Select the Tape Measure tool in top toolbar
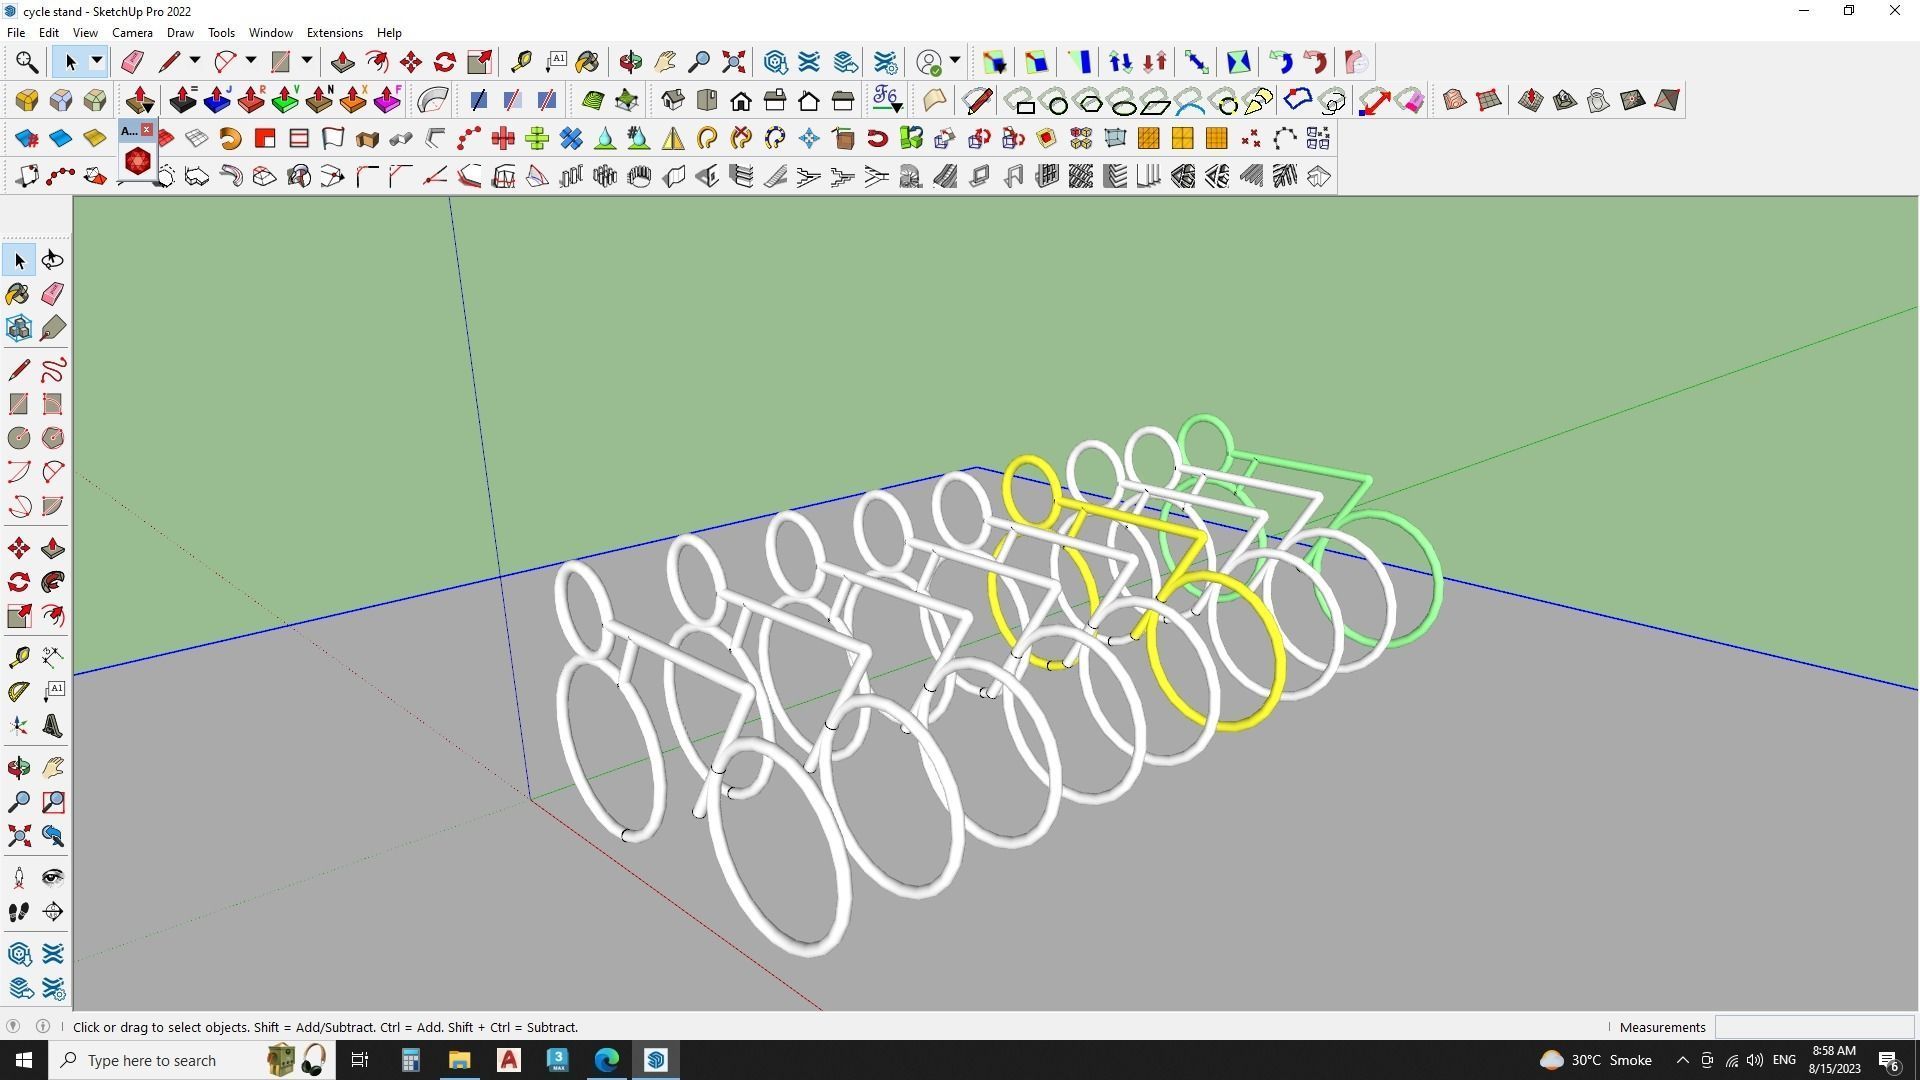Viewport: 1920px width, 1080px height. pyautogui.click(x=521, y=62)
